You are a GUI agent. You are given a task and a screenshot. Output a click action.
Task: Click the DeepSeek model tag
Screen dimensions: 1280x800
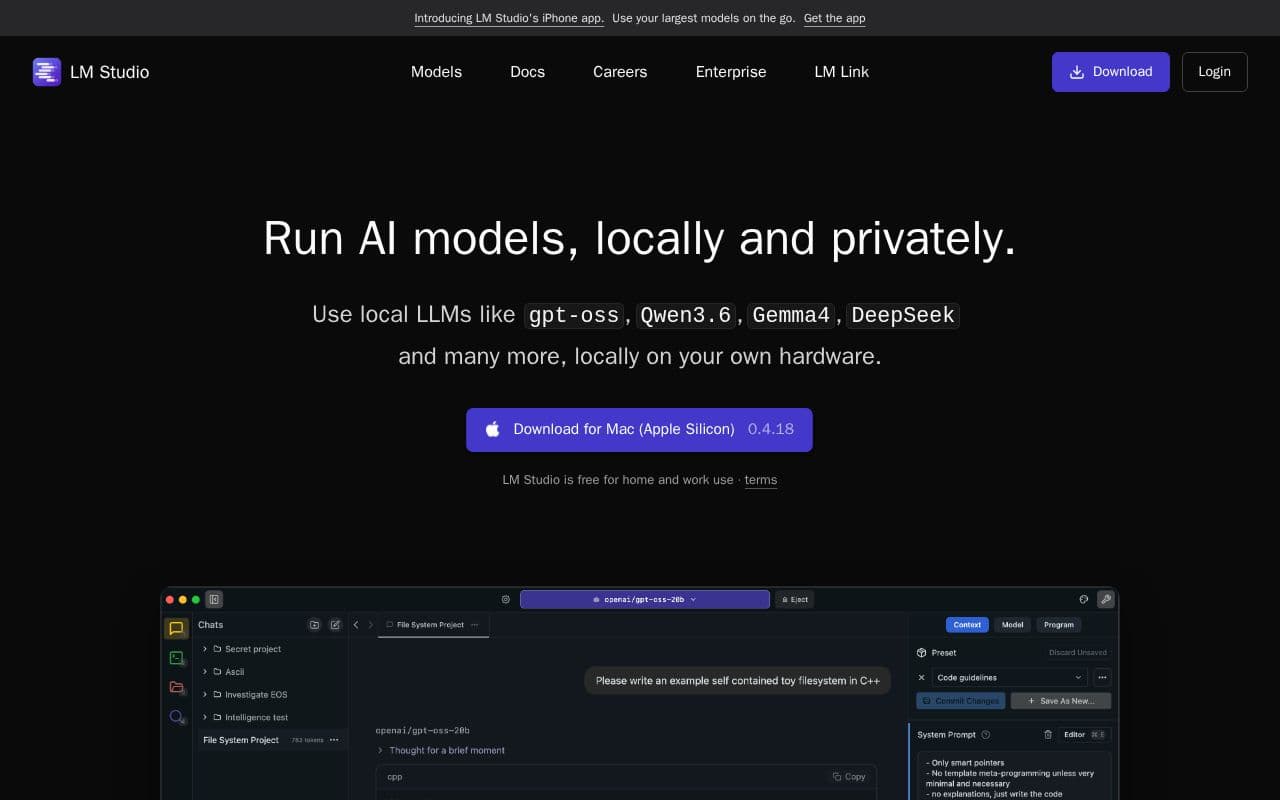(903, 315)
